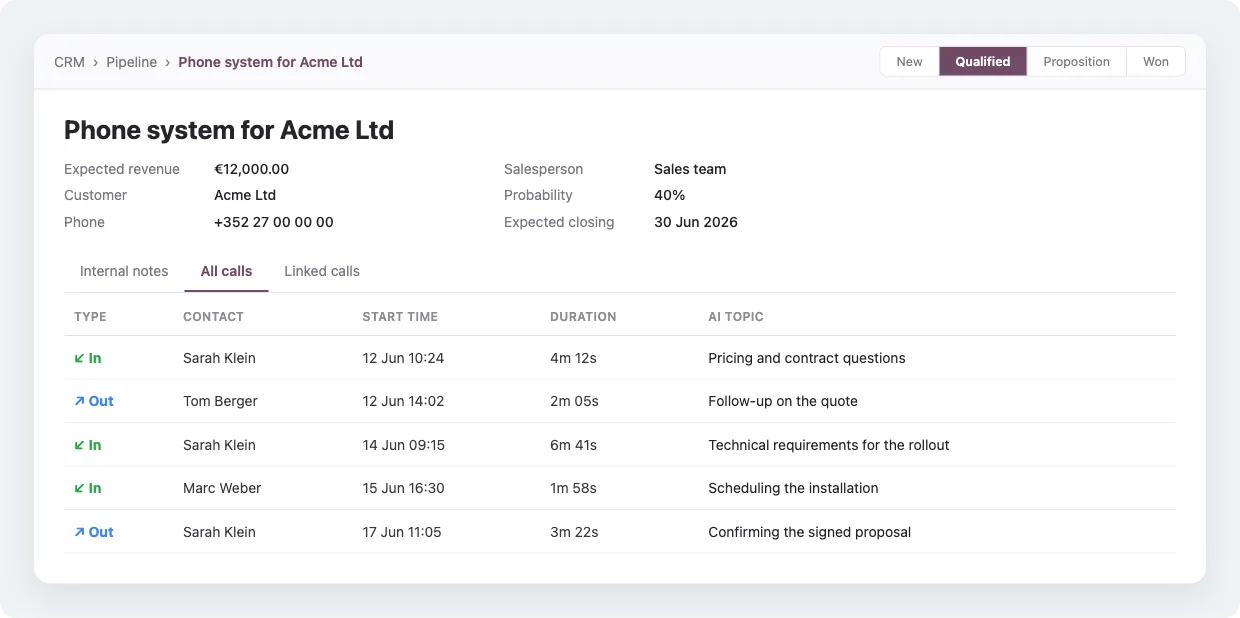Screen dimensions: 1240x618
Task: Click Sarah Klein in 14 Jun 09:15 row
Action: point(219,445)
